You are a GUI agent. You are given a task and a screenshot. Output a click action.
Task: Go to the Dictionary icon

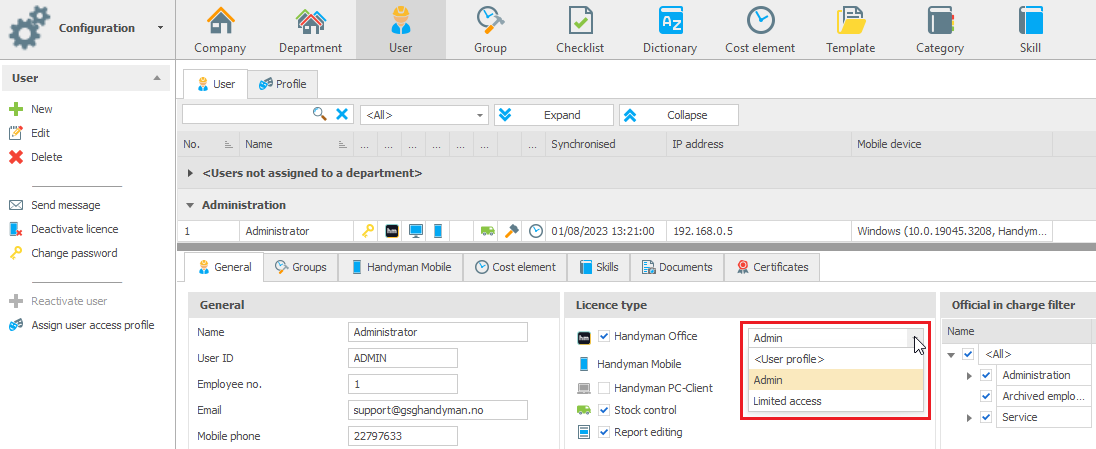pos(670,20)
